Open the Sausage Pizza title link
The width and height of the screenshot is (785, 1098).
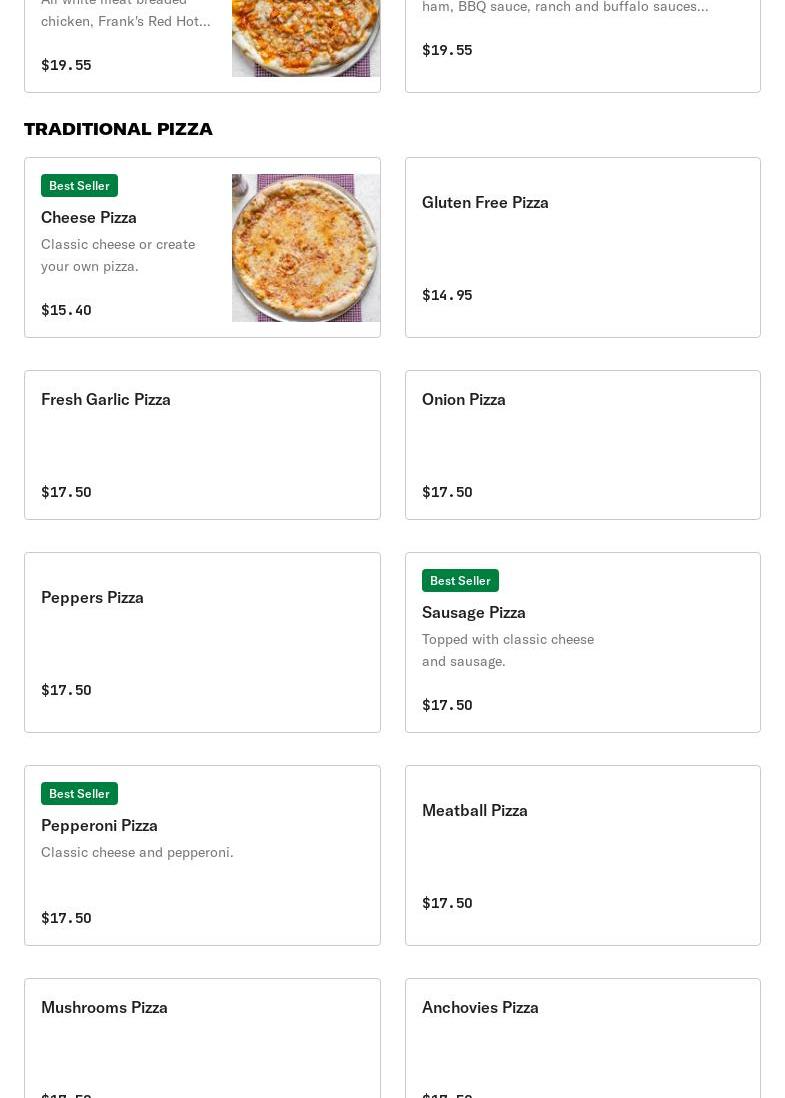pos(474,612)
